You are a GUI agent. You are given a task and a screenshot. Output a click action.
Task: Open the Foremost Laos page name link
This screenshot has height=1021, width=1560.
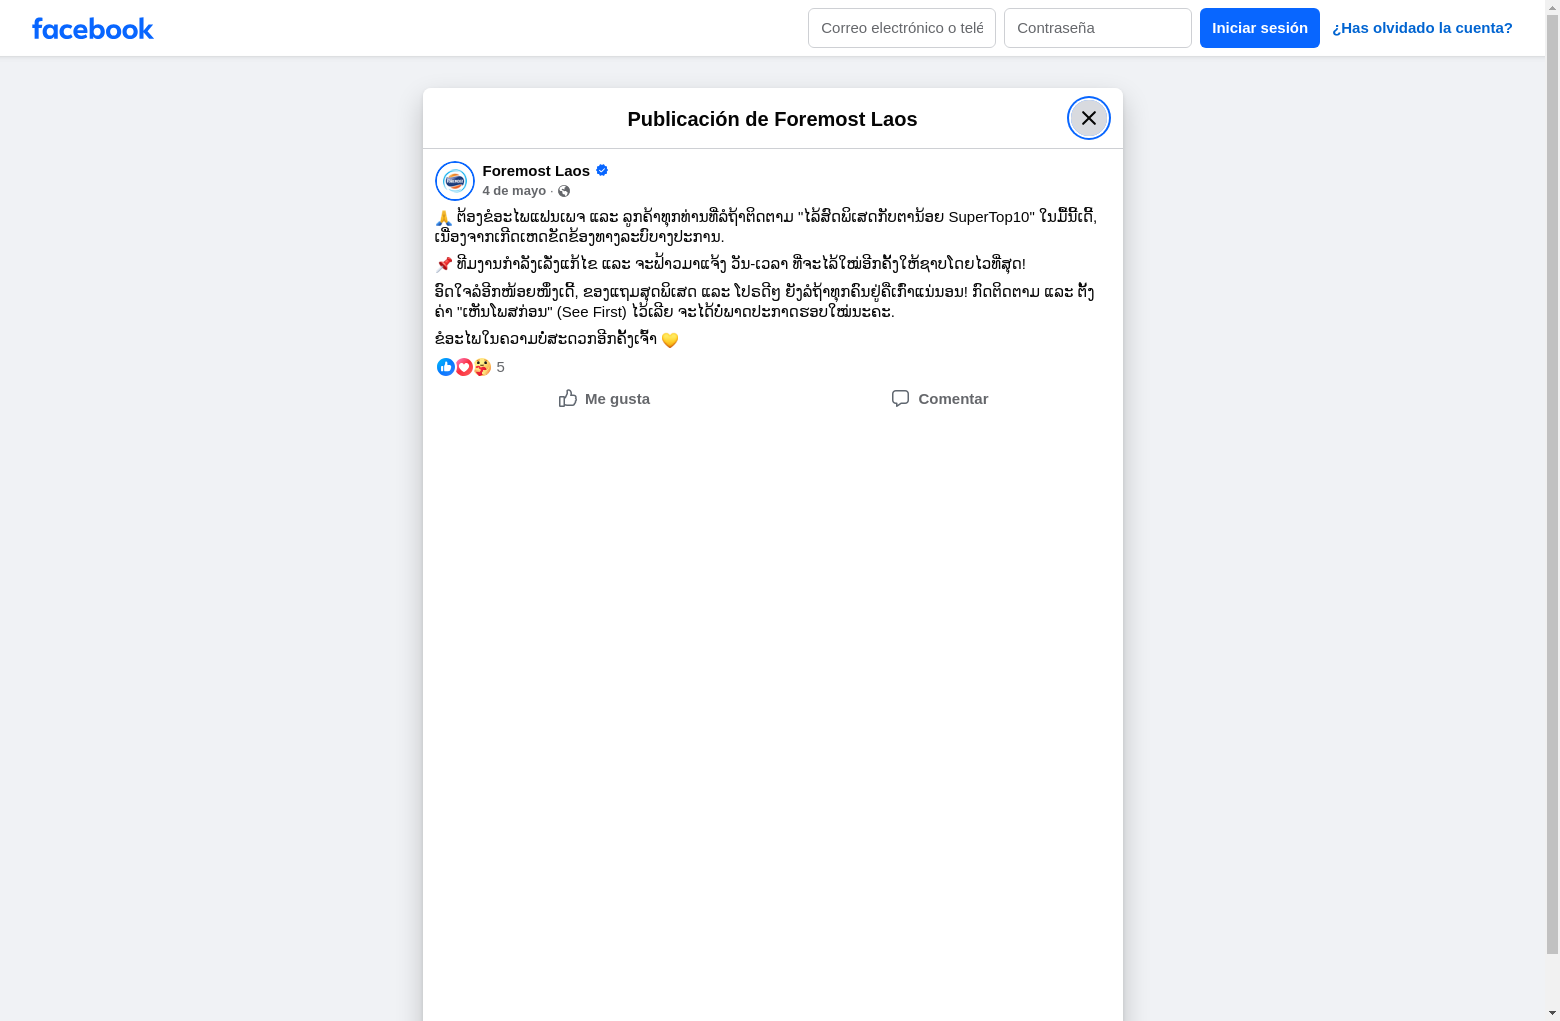[x=536, y=171]
